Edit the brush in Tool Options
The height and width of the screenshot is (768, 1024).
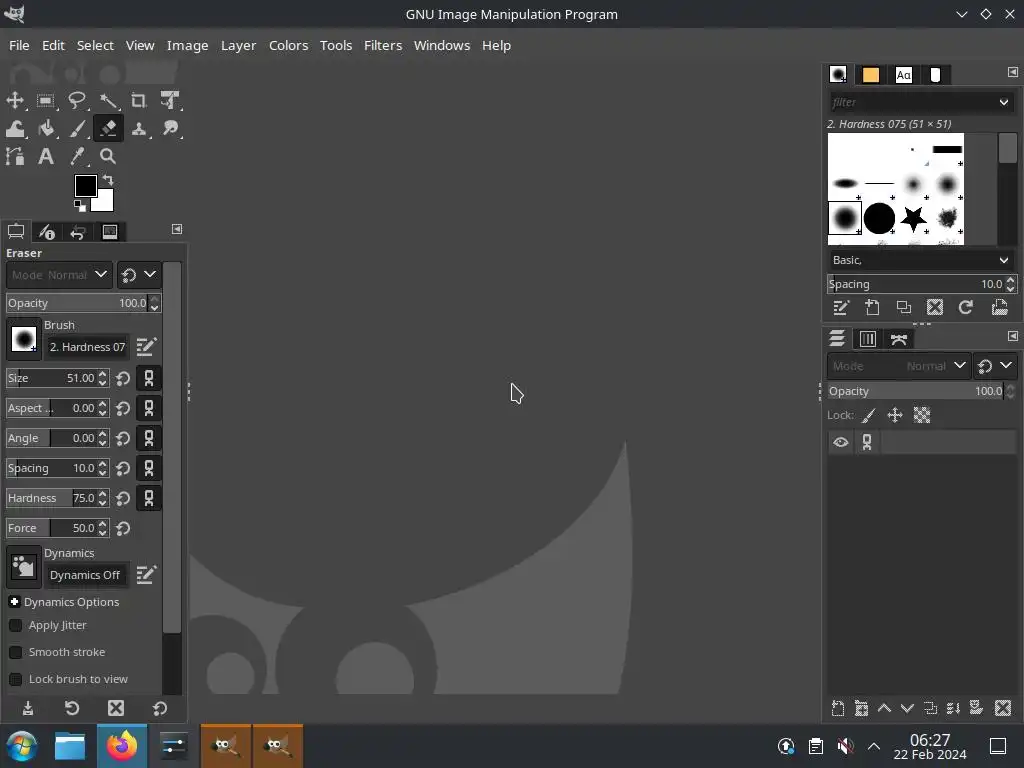(x=146, y=347)
